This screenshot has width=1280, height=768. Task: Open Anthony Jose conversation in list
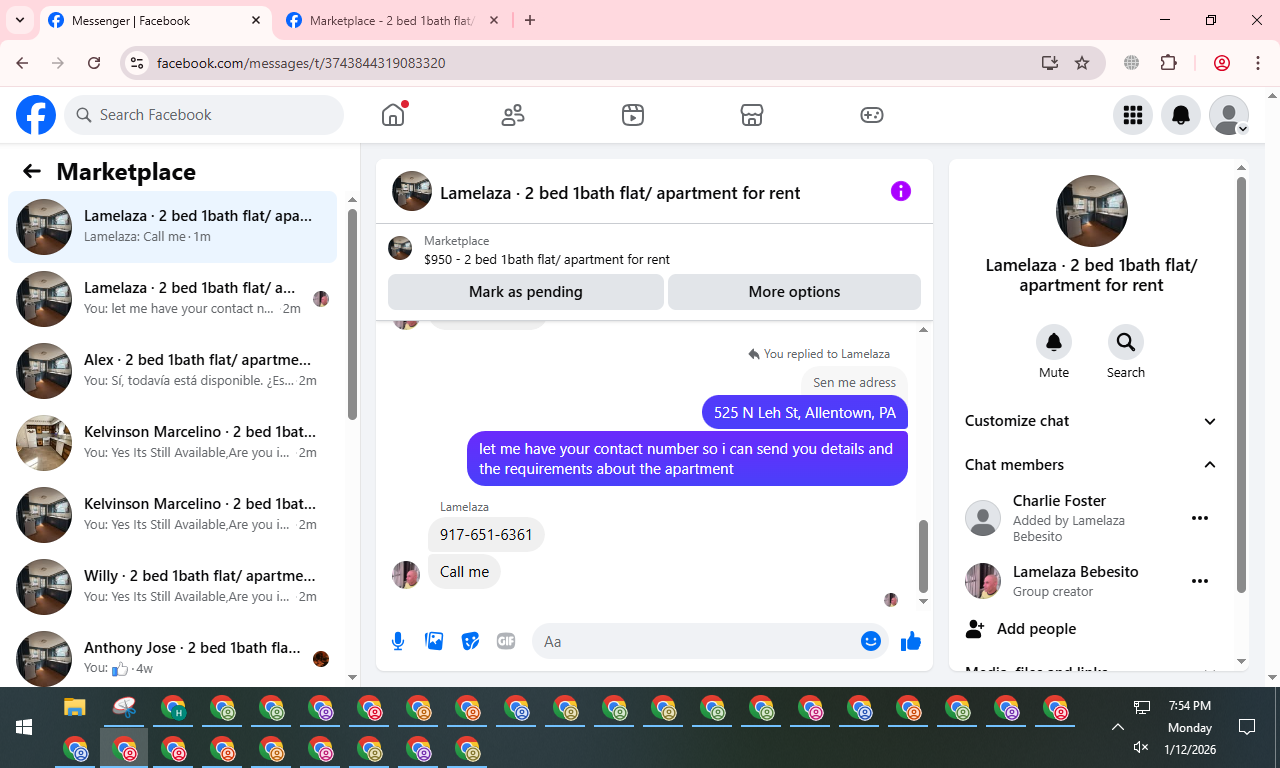(x=173, y=657)
